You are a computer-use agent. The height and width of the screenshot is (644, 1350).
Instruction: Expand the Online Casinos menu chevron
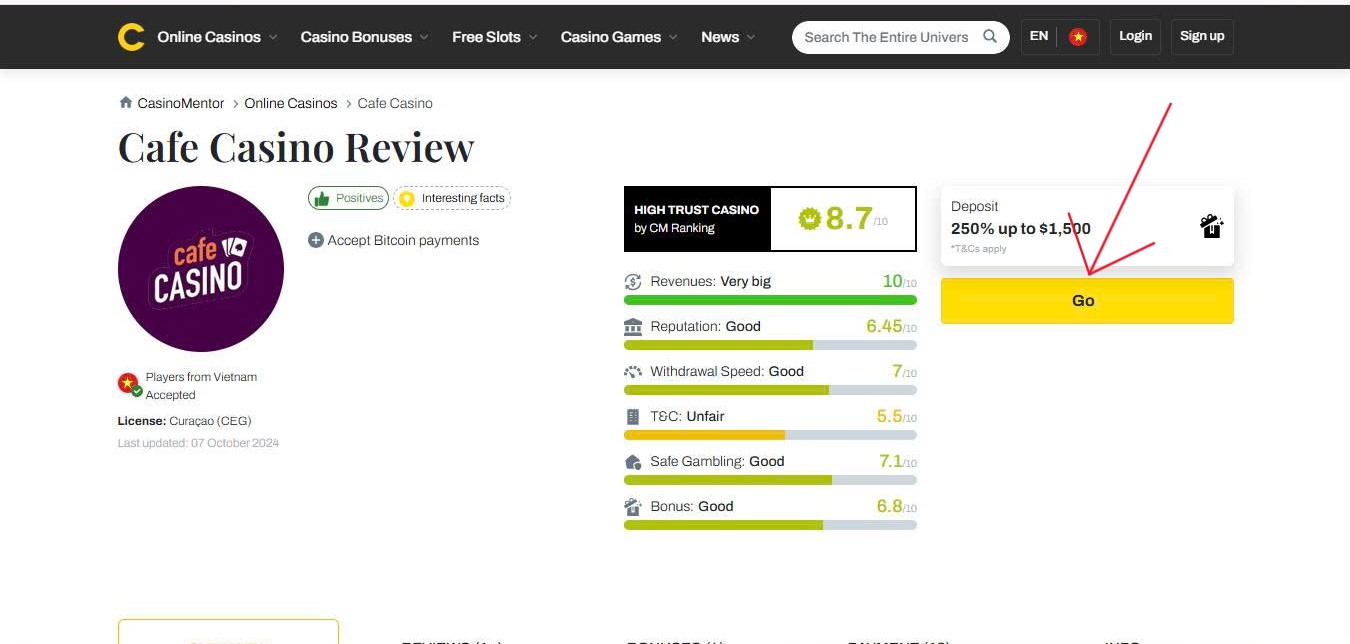coord(273,37)
